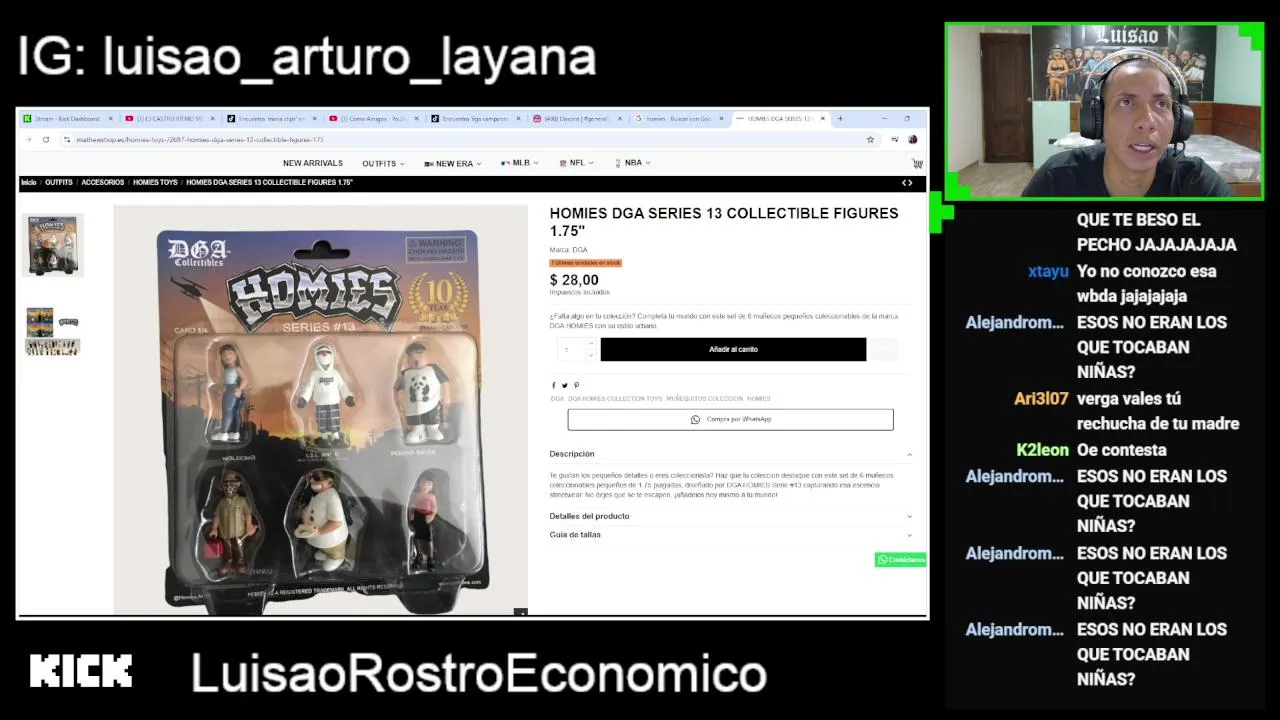Go to ACCESORIOS breadcrumb link
This screenshot has width=1280, height=720.
(103, 182)
